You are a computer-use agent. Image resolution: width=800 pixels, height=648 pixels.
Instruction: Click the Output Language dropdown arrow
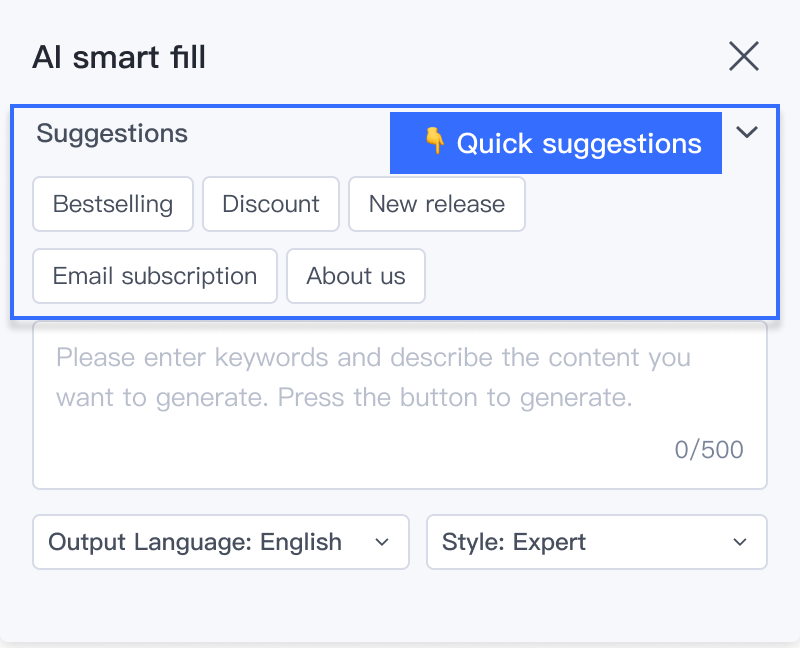pyautogui.click(x=381, y=542)
